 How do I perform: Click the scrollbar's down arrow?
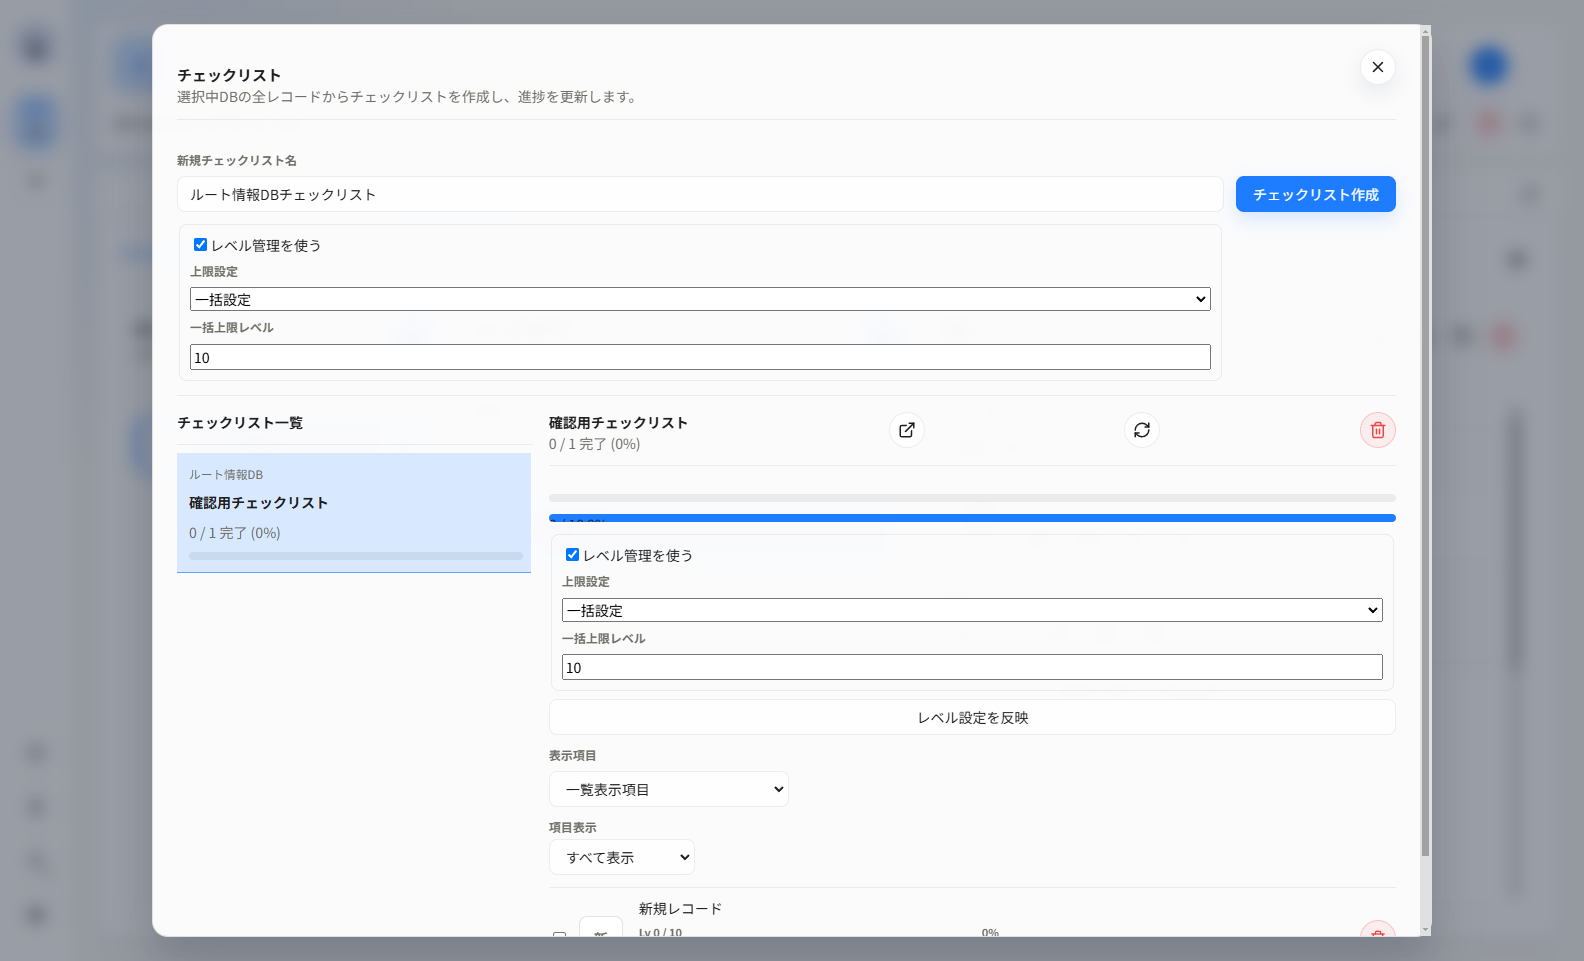point(1425,931)
